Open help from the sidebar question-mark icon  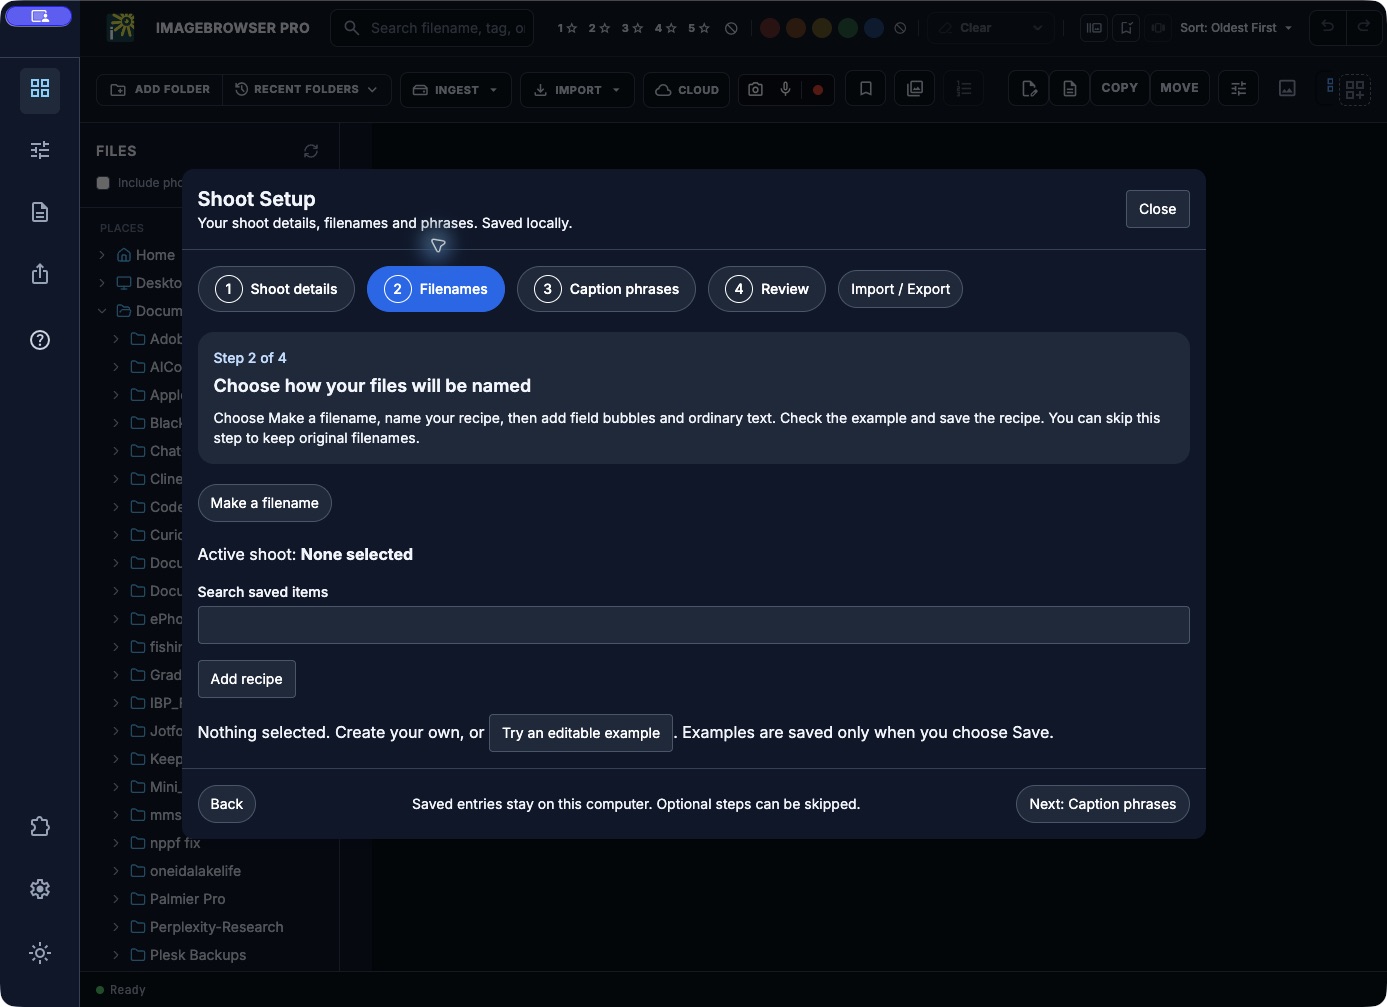40,340
